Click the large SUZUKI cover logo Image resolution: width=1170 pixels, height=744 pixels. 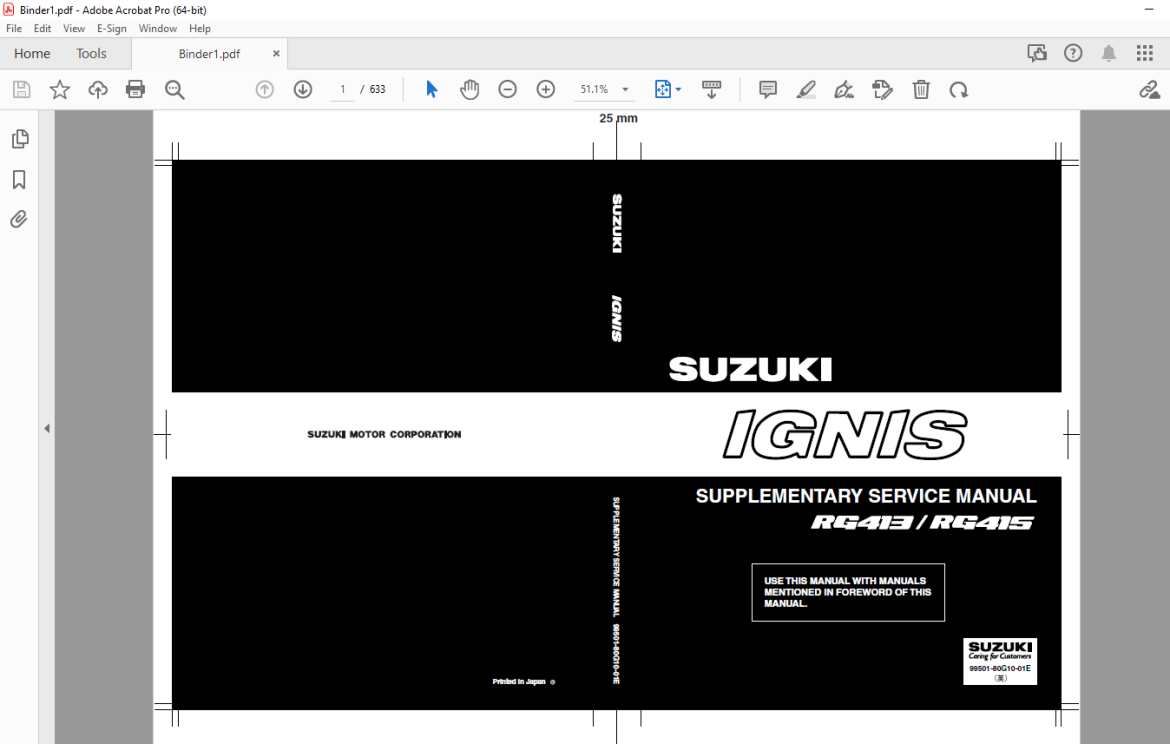[750, 369]
